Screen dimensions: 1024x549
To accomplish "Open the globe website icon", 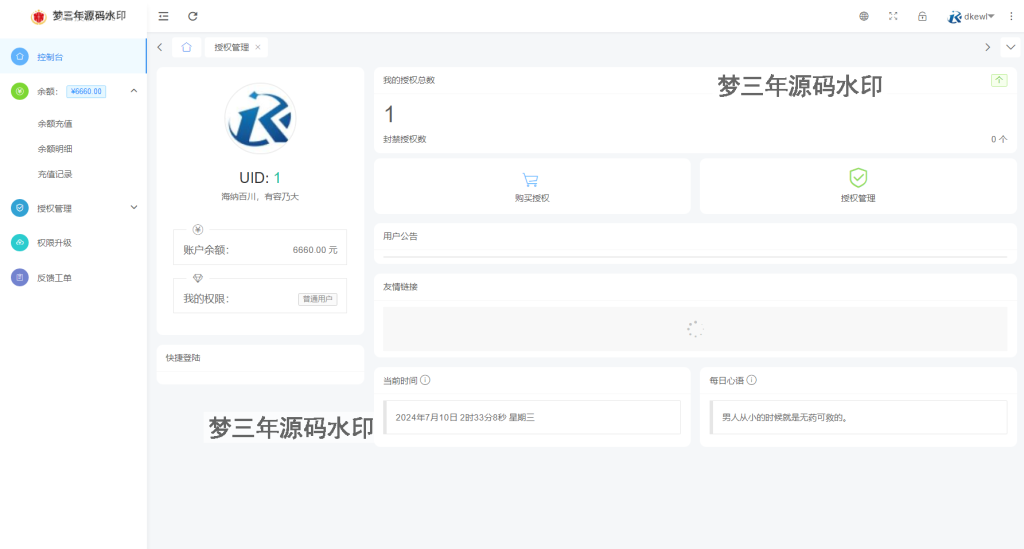I will [x=864, y=16].
